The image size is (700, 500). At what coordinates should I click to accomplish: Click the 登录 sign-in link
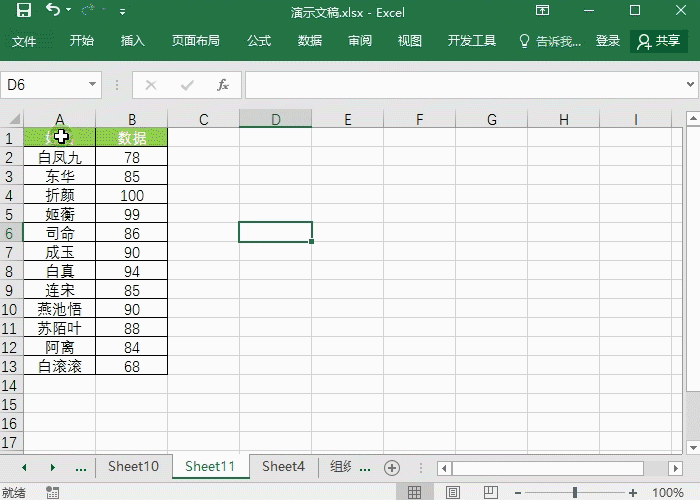pos(608,41)
